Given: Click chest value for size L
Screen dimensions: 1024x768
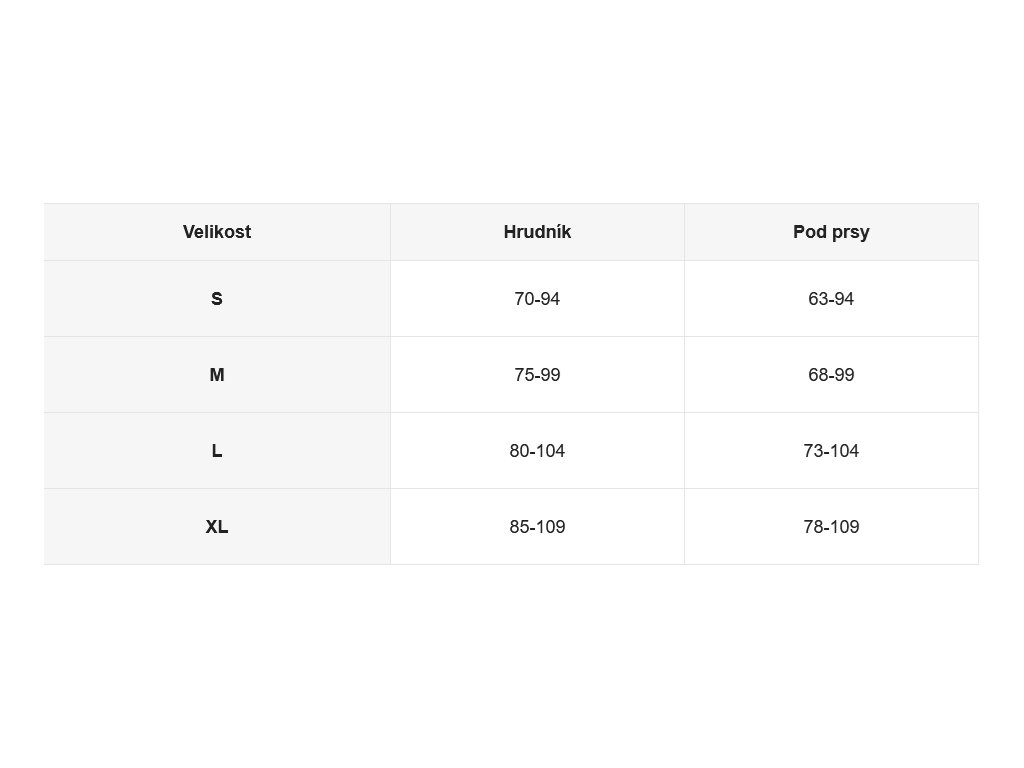Looking at the screenshot, I should (537, 451).
